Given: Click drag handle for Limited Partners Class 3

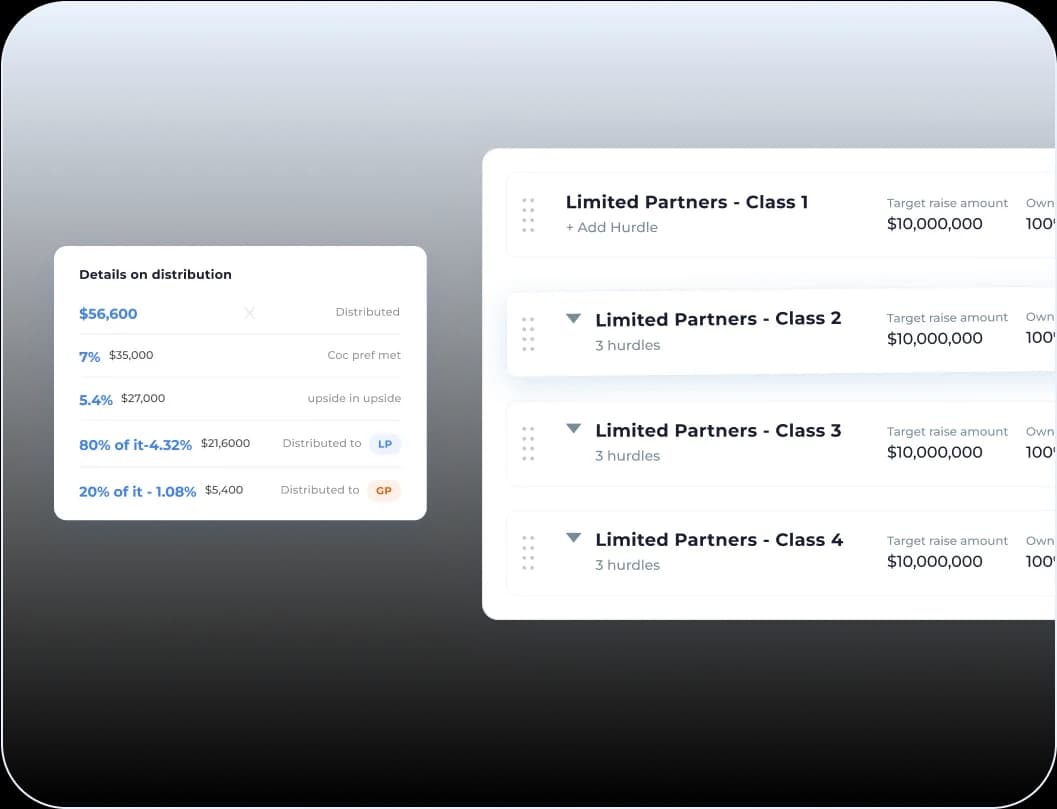Looking at the screenshot, I should [528, 444].
